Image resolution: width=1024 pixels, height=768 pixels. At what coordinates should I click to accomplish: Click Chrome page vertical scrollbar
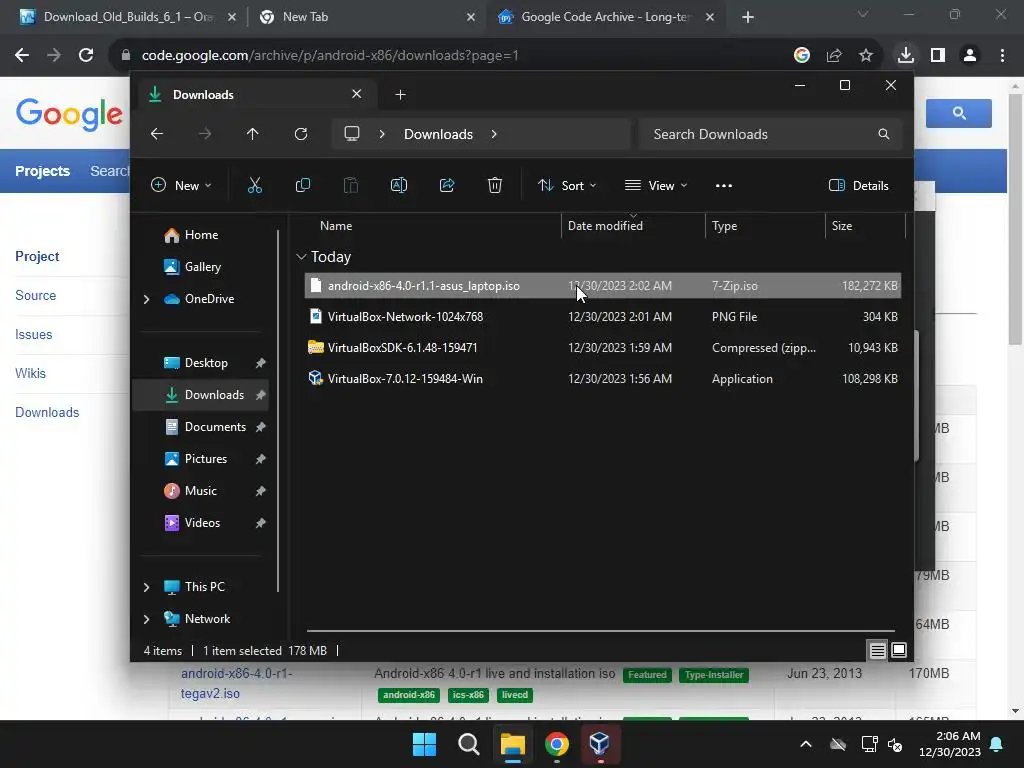pos(1015,218)
